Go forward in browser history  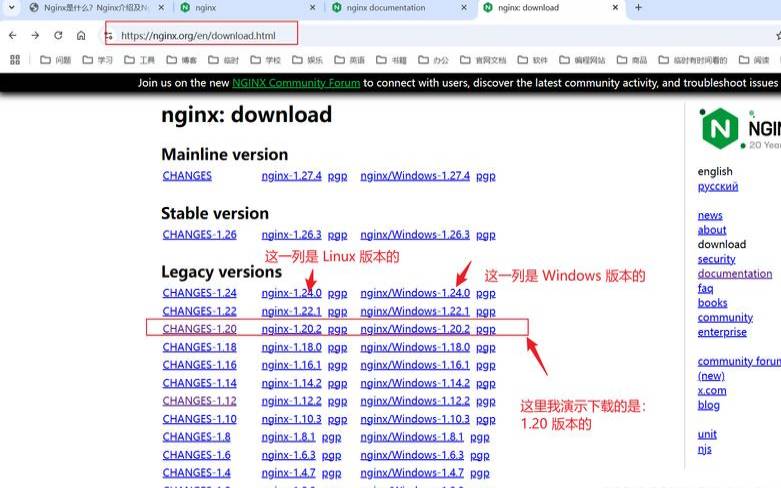(35, 35)
